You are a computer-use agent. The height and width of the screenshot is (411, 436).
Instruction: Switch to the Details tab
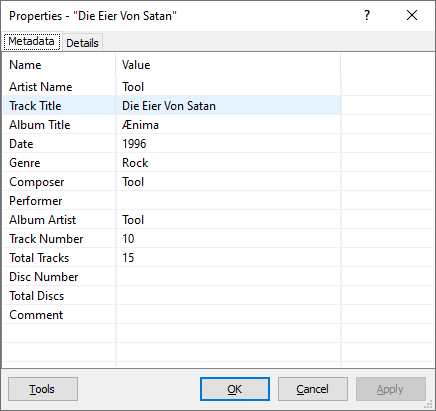click(82, 43)
